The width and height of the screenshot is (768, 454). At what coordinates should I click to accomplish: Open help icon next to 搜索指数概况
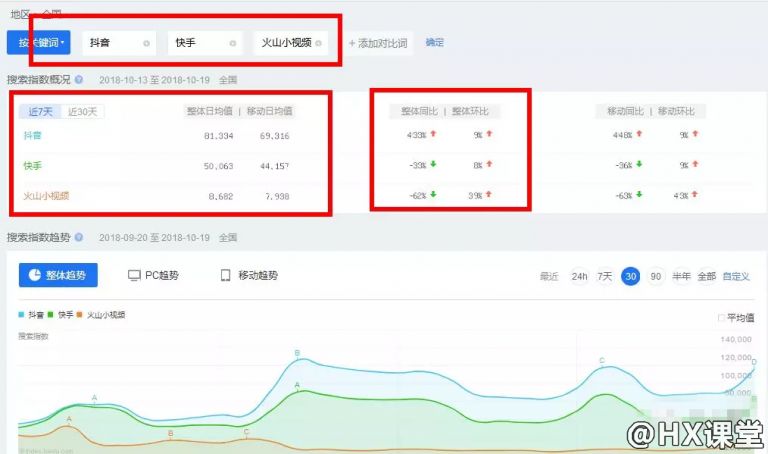pyautogui.click(x=78, y=79)
